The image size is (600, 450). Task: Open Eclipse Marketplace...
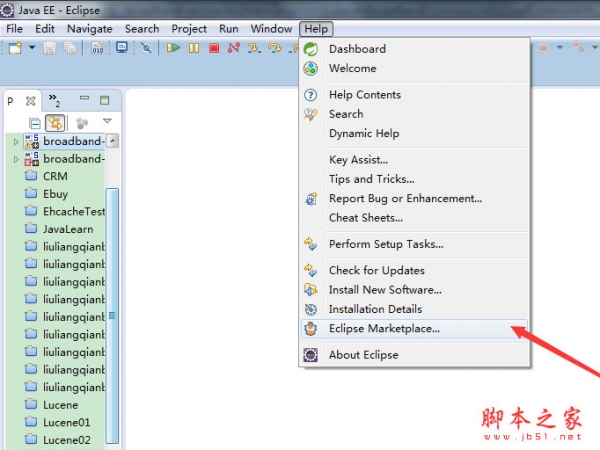pyautogui.click(x=414, y=329)
